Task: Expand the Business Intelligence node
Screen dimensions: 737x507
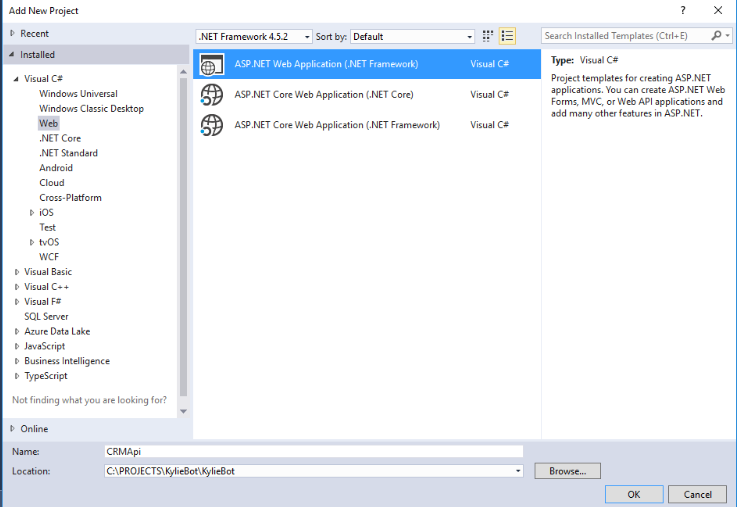Action: click(16, 361)
